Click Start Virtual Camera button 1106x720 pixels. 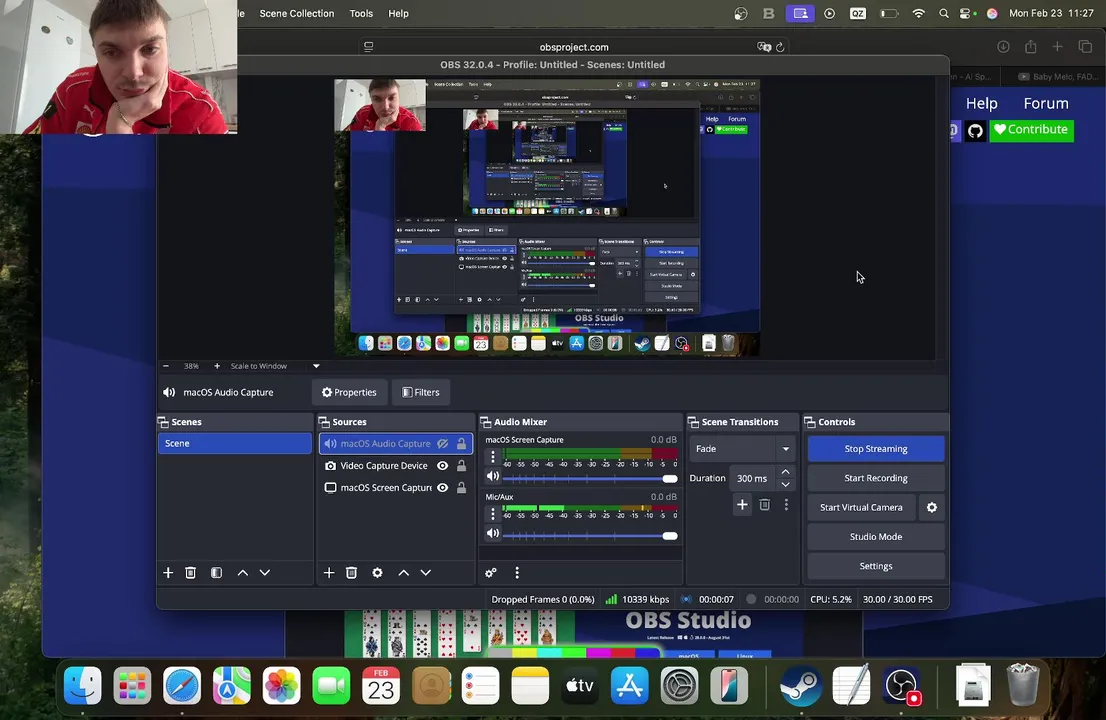[x=861, y=507]
